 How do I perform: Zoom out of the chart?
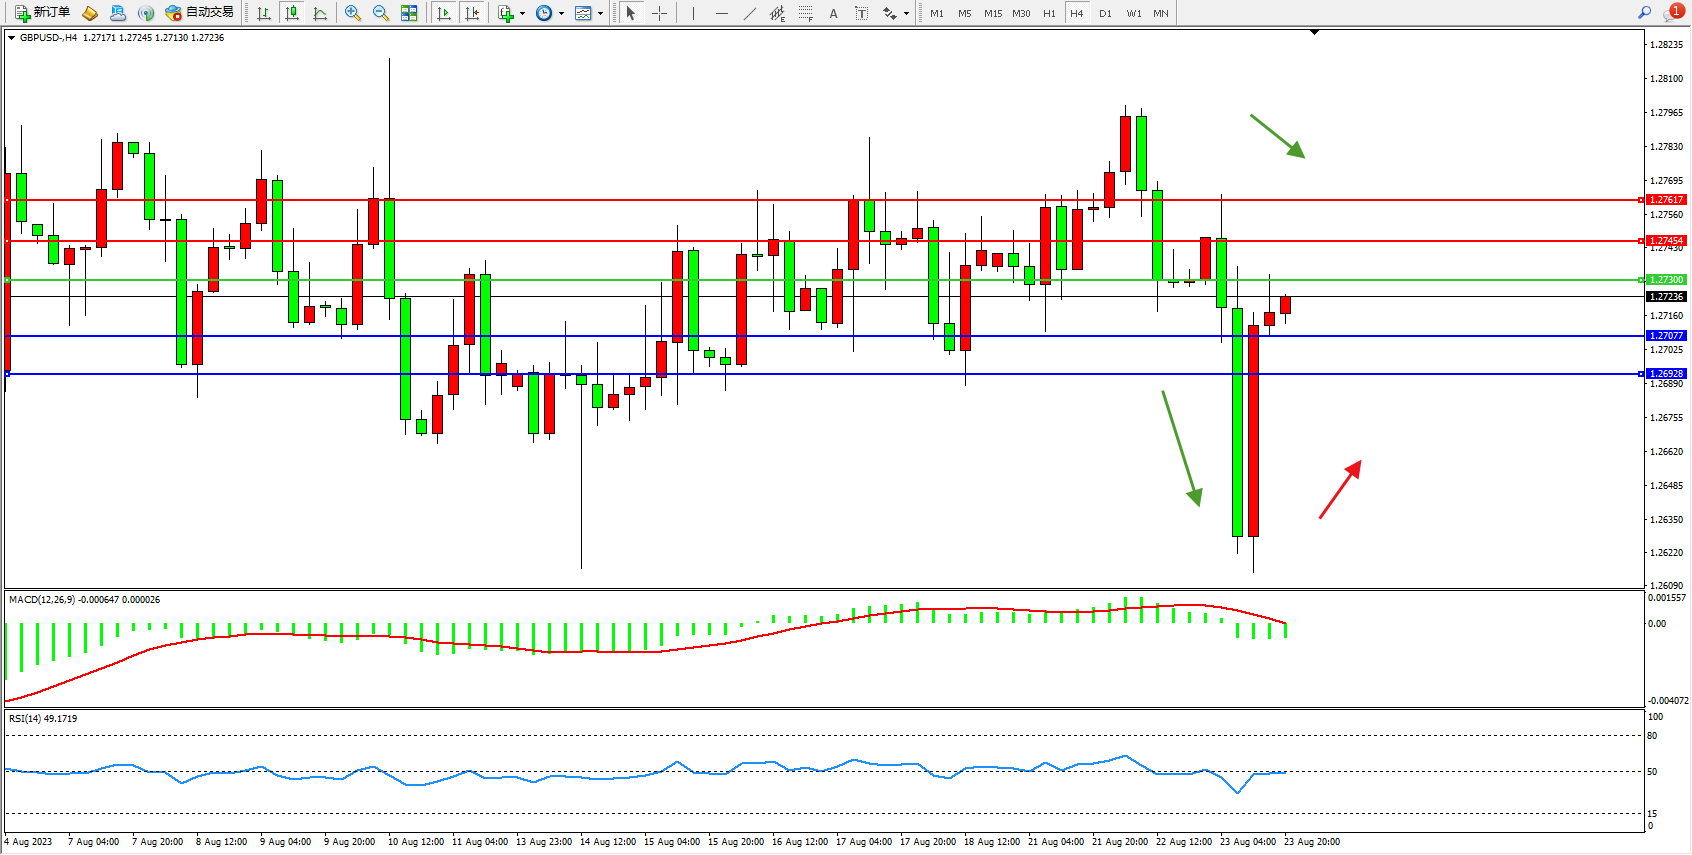coord(380,13)
